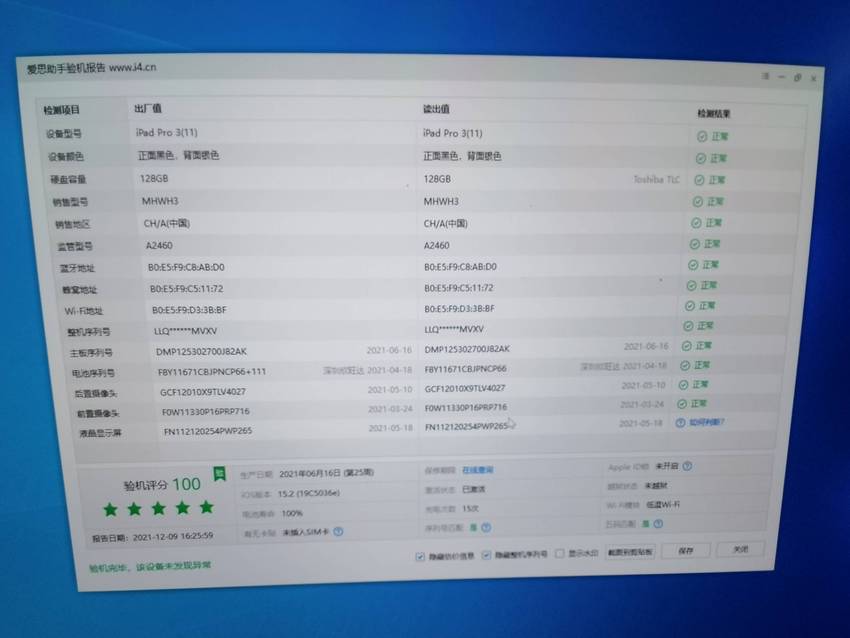Viewport: 850px width, 638px height.
Task: Click the 关闭 button
Action: [740, 549]
